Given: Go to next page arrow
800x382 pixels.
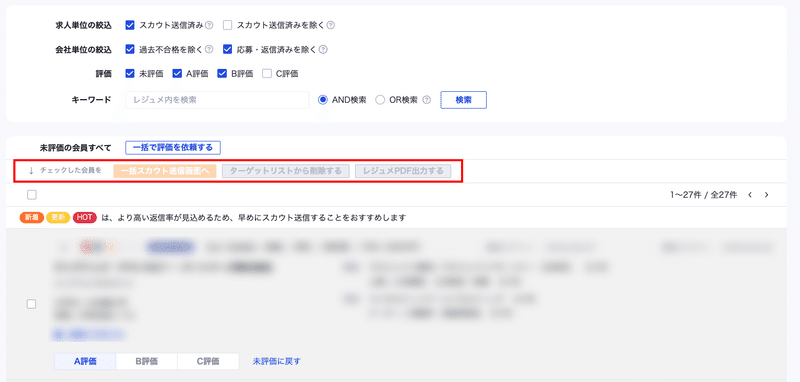Looking at the screenshot, I should click(x=766, y=195).
